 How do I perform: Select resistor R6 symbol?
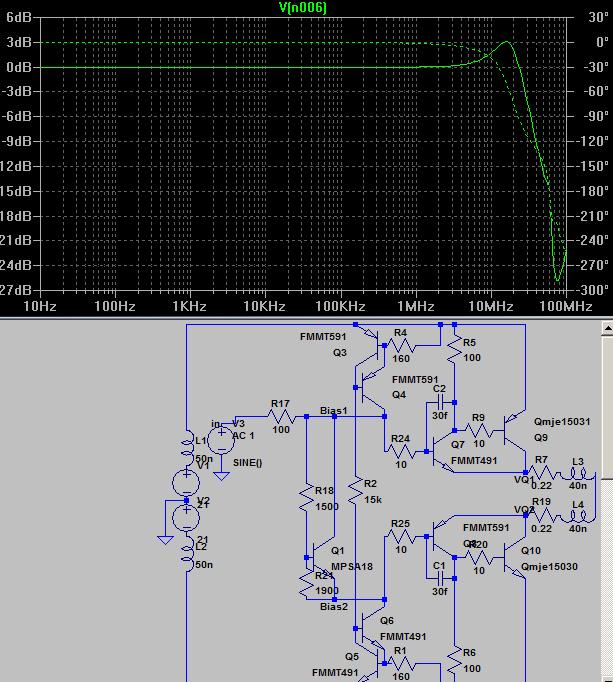[454, 660]
